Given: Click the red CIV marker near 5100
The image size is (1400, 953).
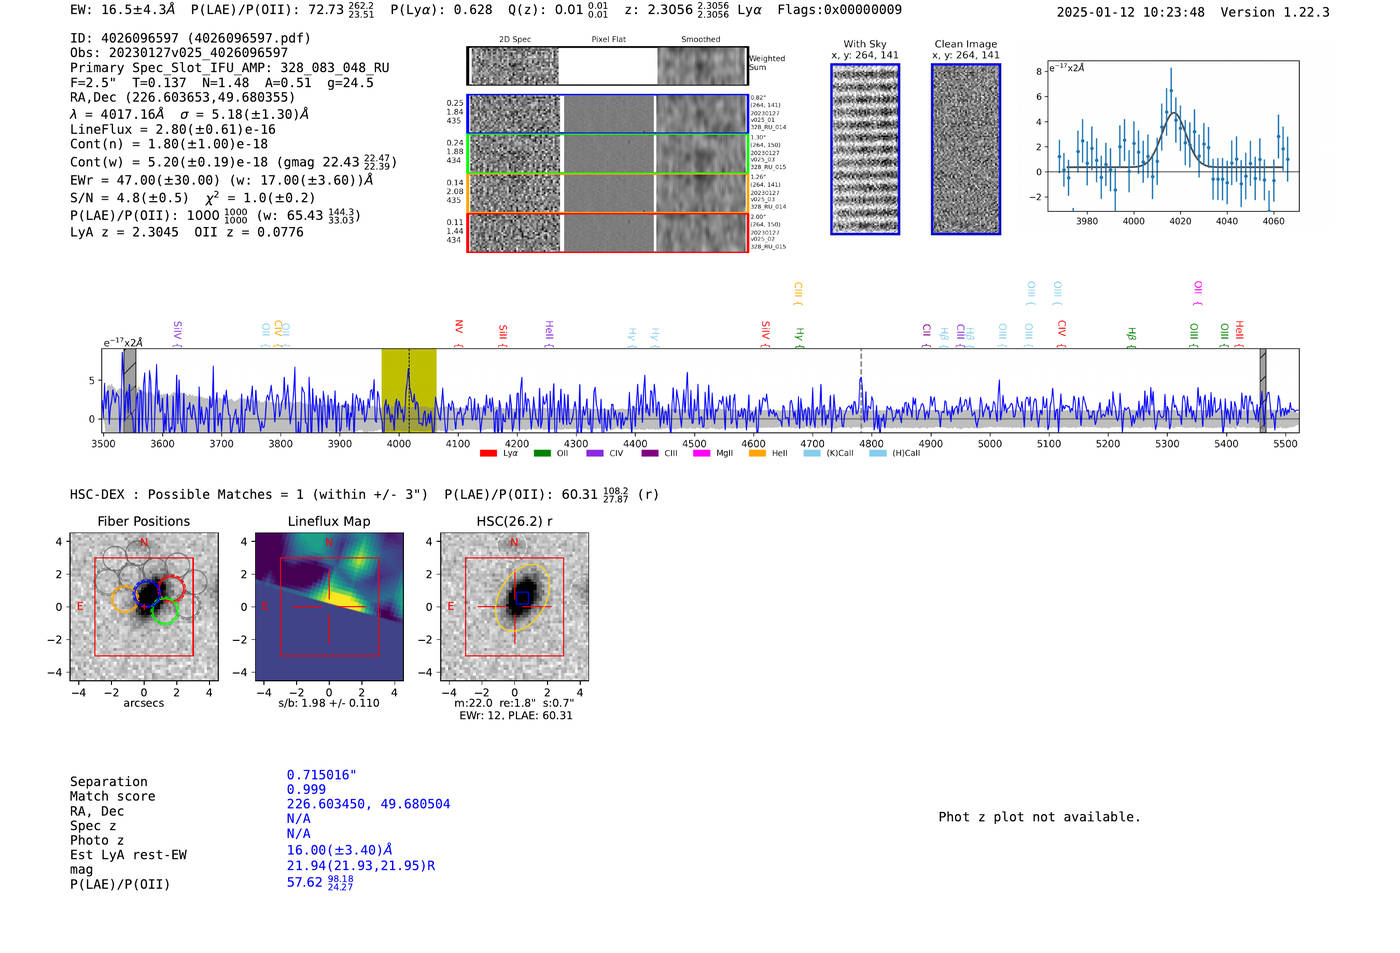Looking at the screenshot, I should point(1061,329).
